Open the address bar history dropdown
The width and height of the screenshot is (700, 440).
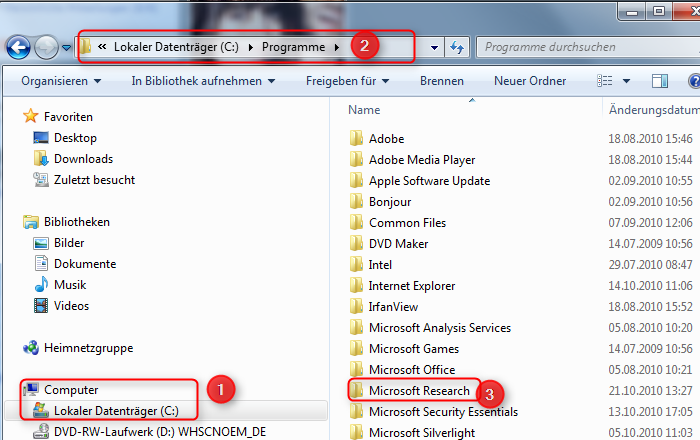[434, 47]
